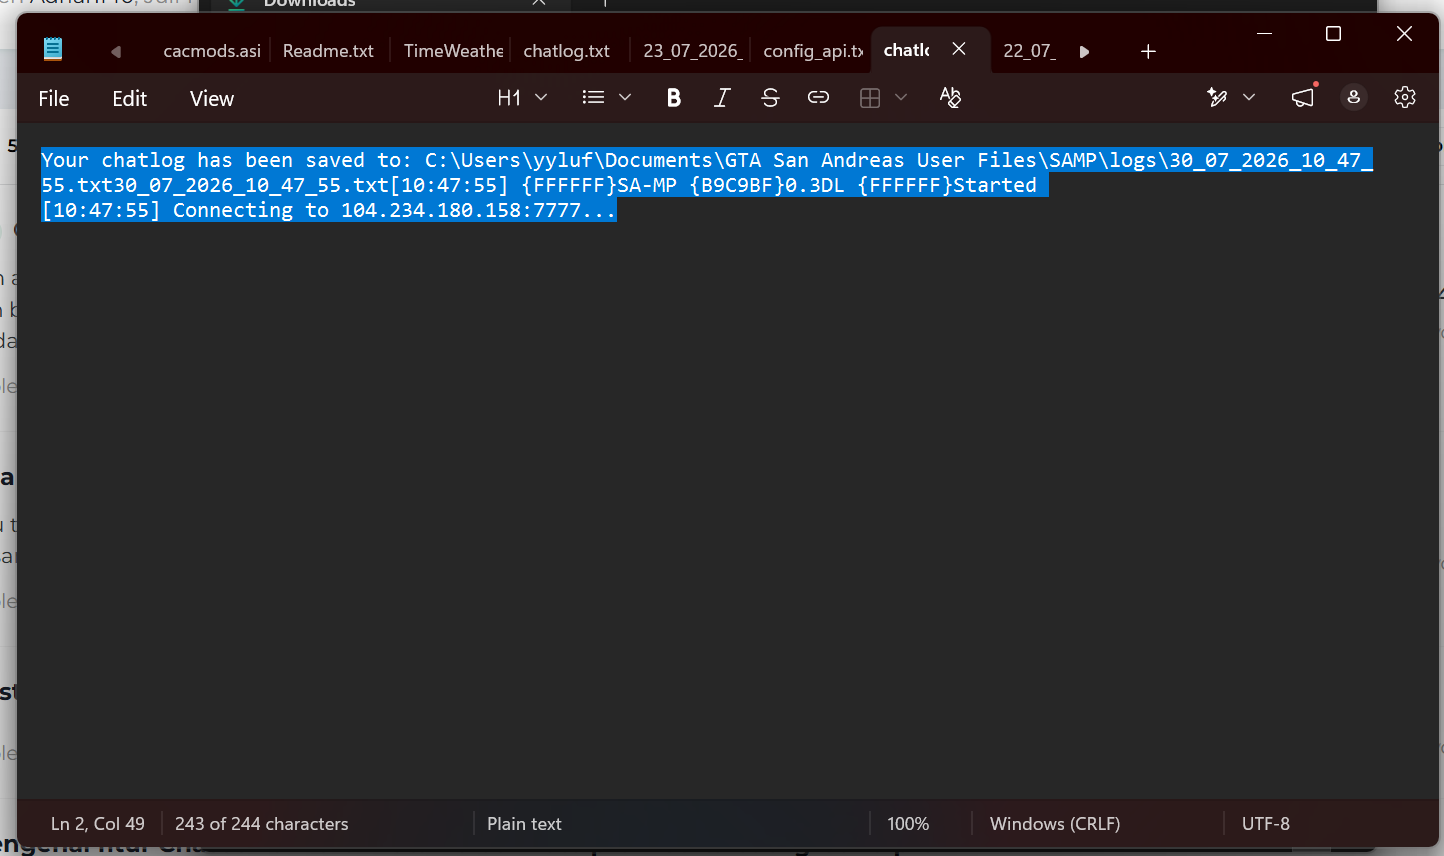Image resolution: width=1444 pixels, height=856 pixels.
Task: Apply strikethrough formatting
Action: 770,97
